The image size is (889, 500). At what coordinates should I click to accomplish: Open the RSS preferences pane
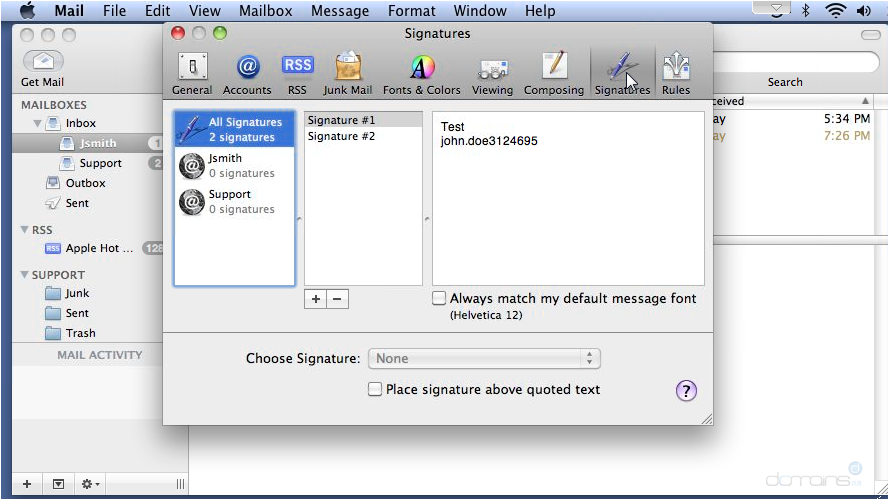pyautogui.click(x=297, y=72)
